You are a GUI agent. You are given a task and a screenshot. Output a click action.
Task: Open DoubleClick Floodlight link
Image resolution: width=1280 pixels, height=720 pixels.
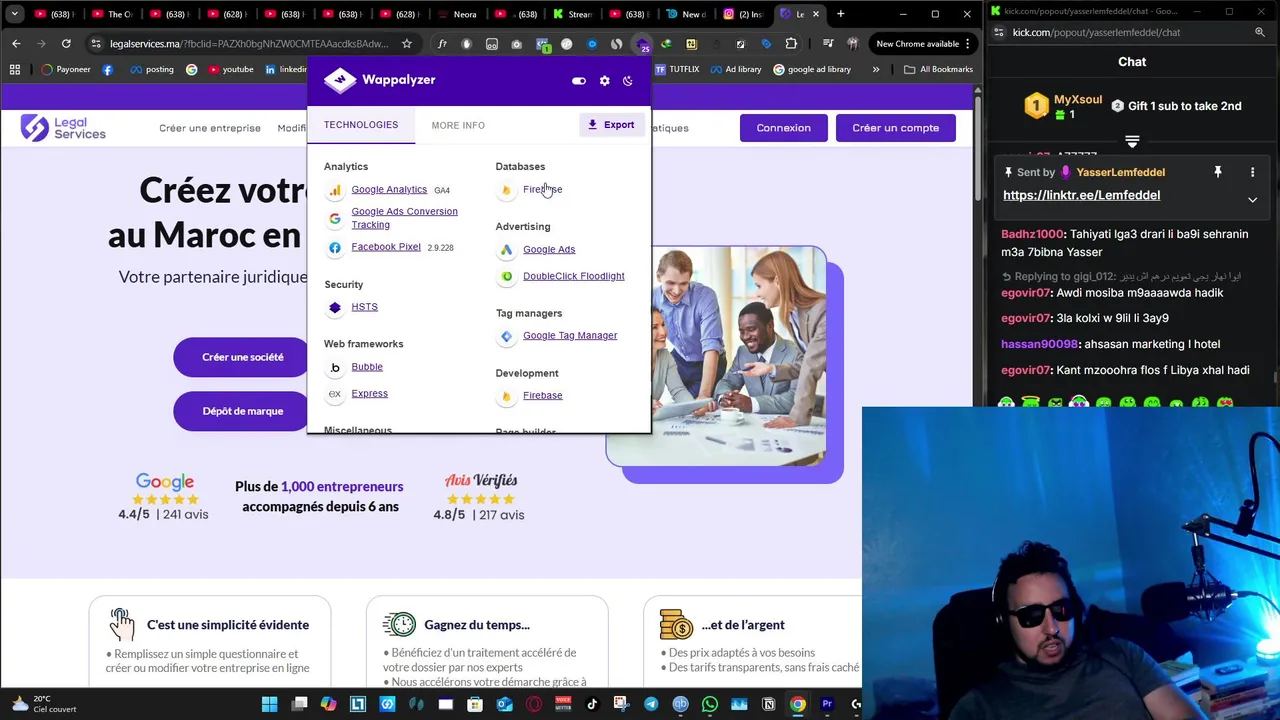click(x=573, y=277)
